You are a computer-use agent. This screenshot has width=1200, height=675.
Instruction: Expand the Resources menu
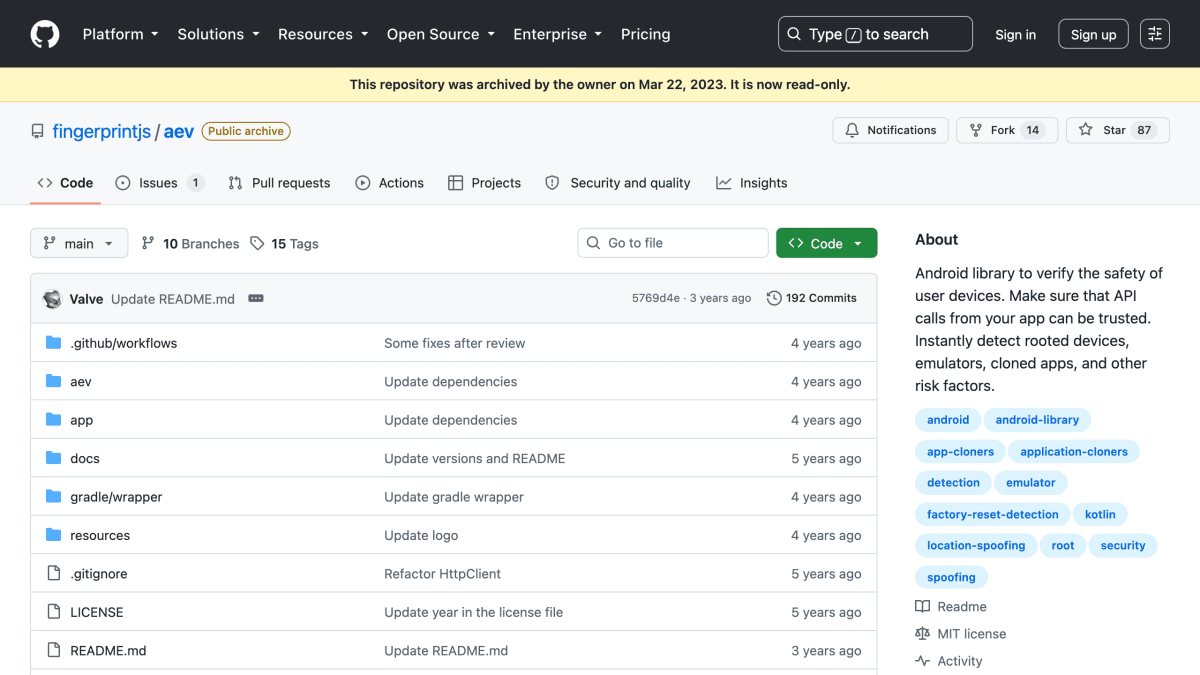click(323, 34)
